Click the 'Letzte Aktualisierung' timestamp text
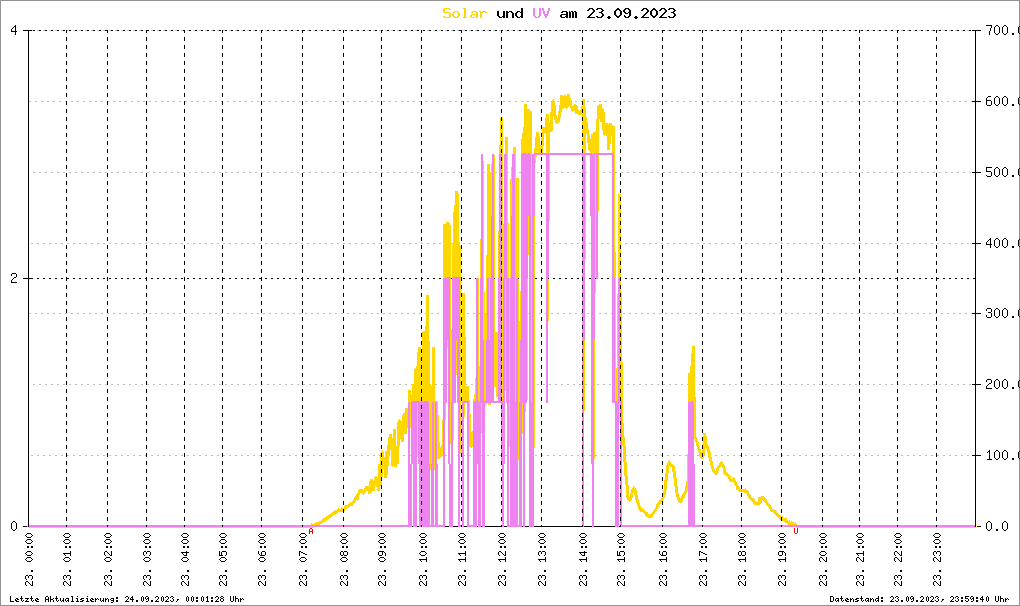The height and width of the screenshot is (606, 1020). click(127, 599)
